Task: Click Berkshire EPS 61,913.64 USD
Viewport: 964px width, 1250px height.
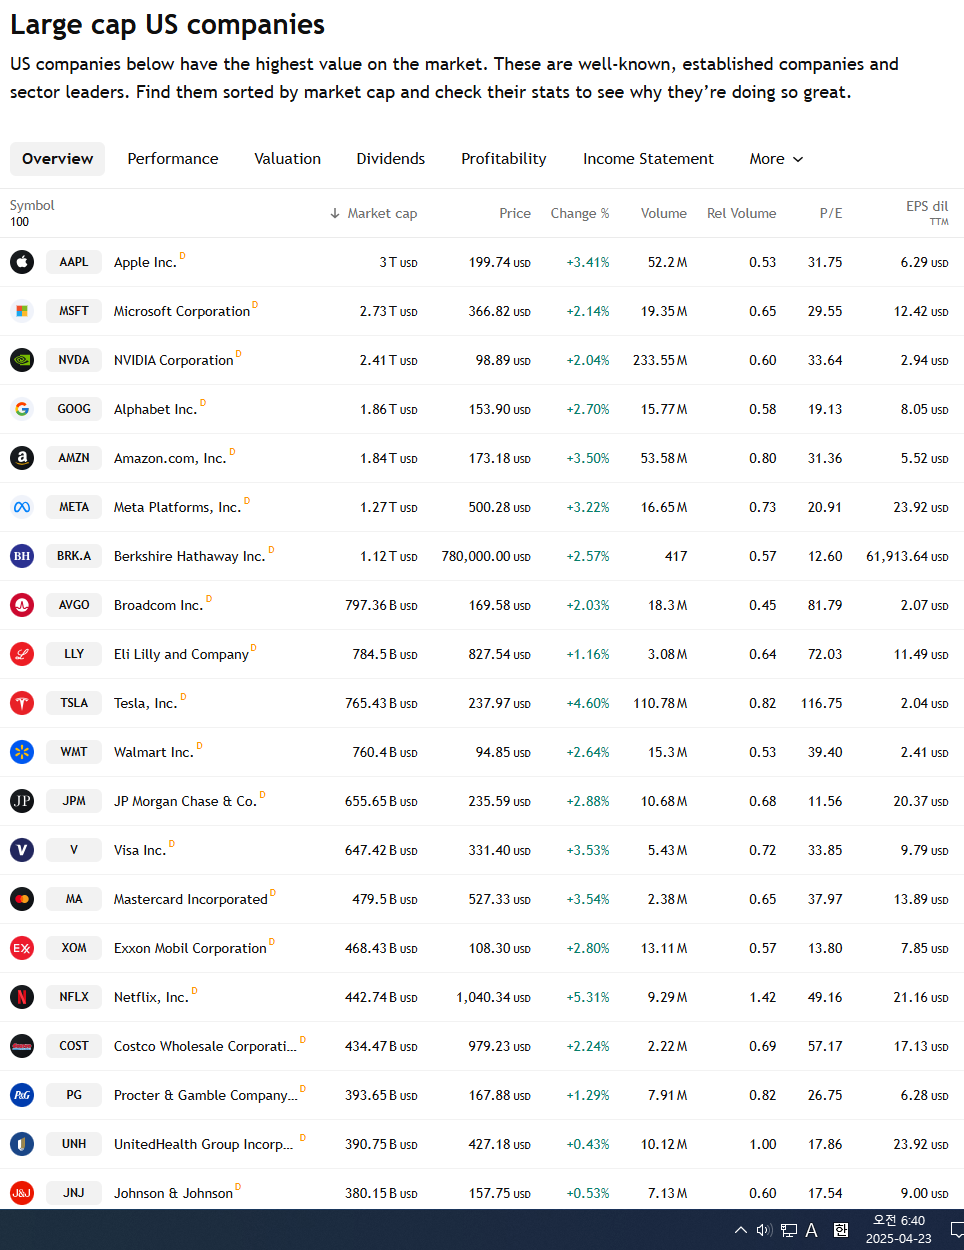Action: point(907,556)
